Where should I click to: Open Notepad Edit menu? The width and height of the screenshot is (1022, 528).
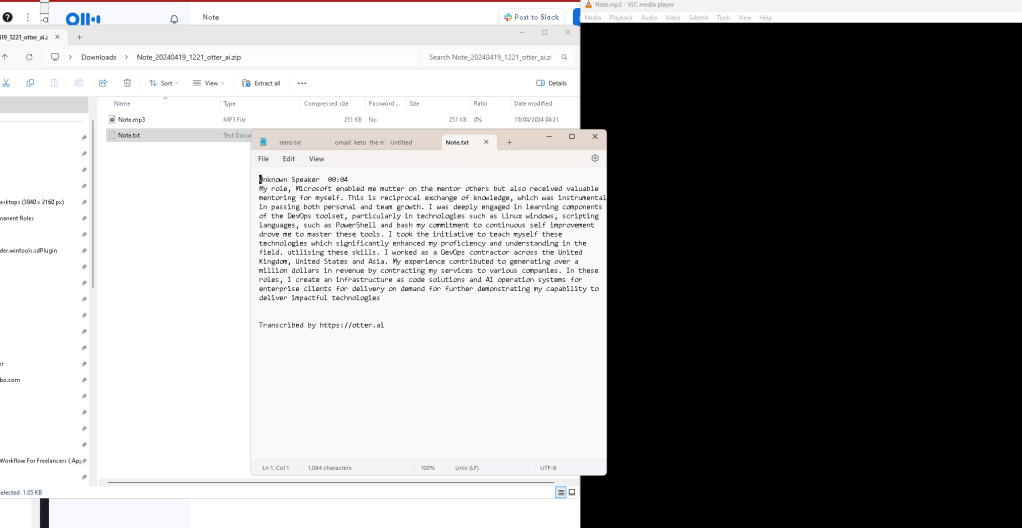[x=289, y=158]
